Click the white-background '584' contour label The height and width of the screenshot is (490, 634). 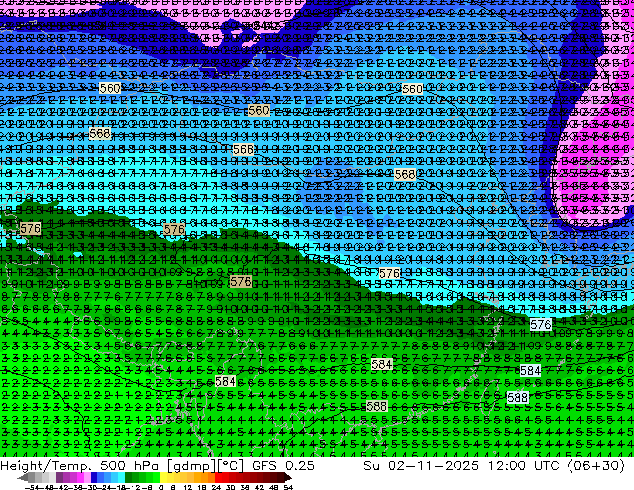point(530,370)
